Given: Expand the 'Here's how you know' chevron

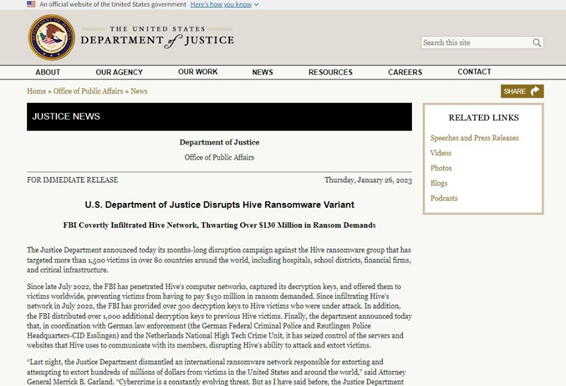Looking at the screenshot, I should [x=256, y=5].
